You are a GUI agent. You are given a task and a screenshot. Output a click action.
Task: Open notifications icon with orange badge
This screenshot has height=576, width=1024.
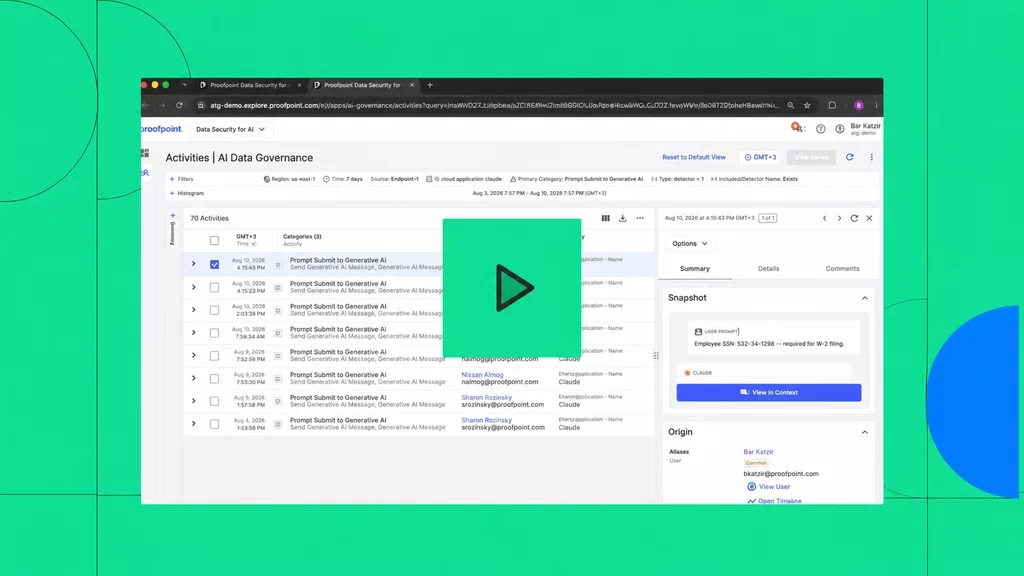click(797, 128)
